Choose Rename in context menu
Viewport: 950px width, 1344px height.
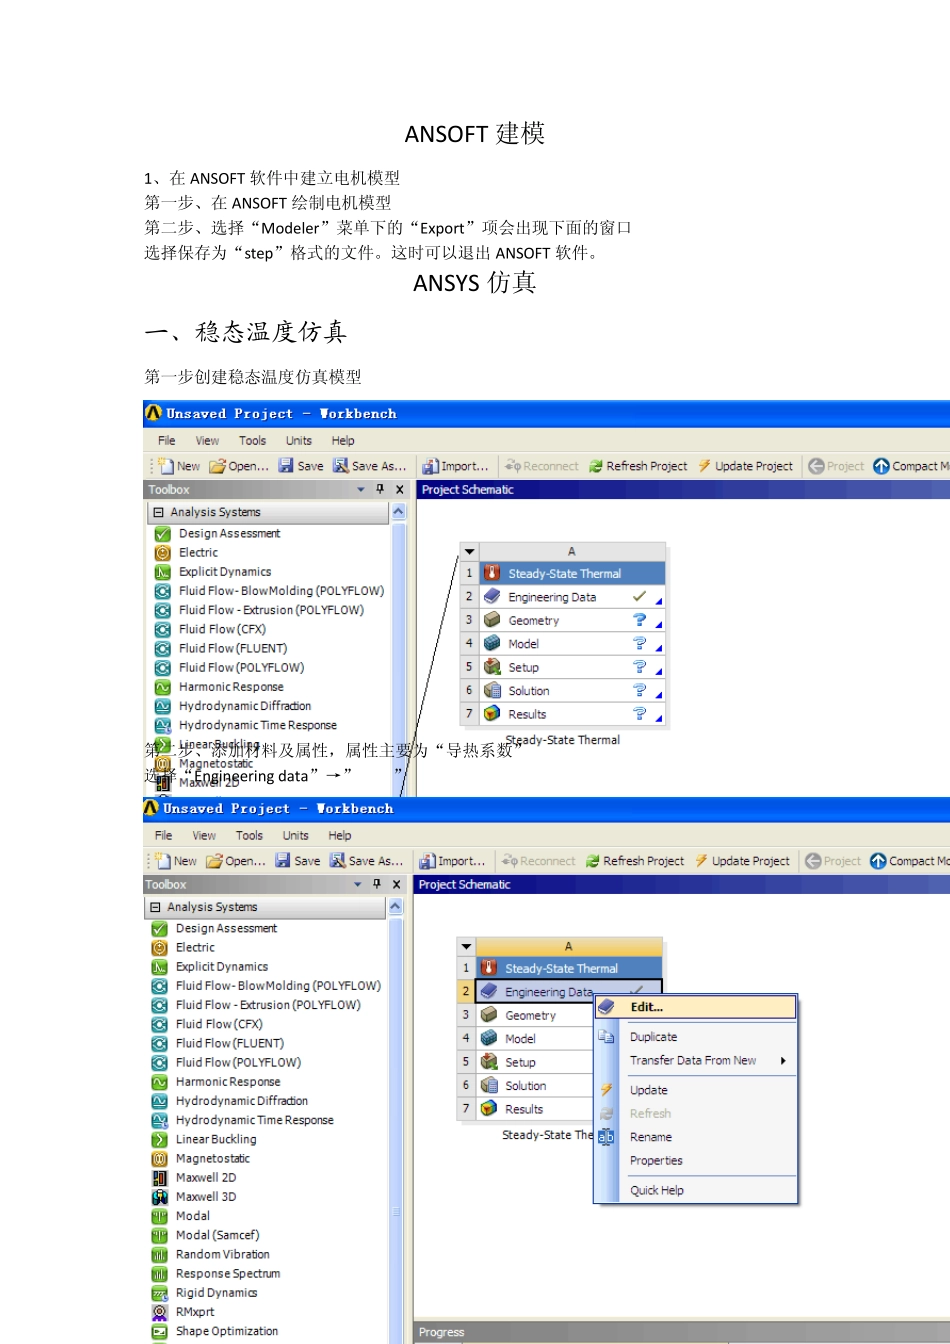[x=651, y=1137]
